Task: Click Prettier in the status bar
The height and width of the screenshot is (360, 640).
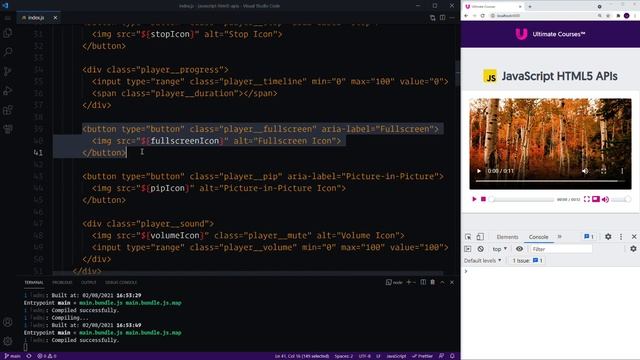Action: pos(422,356)
